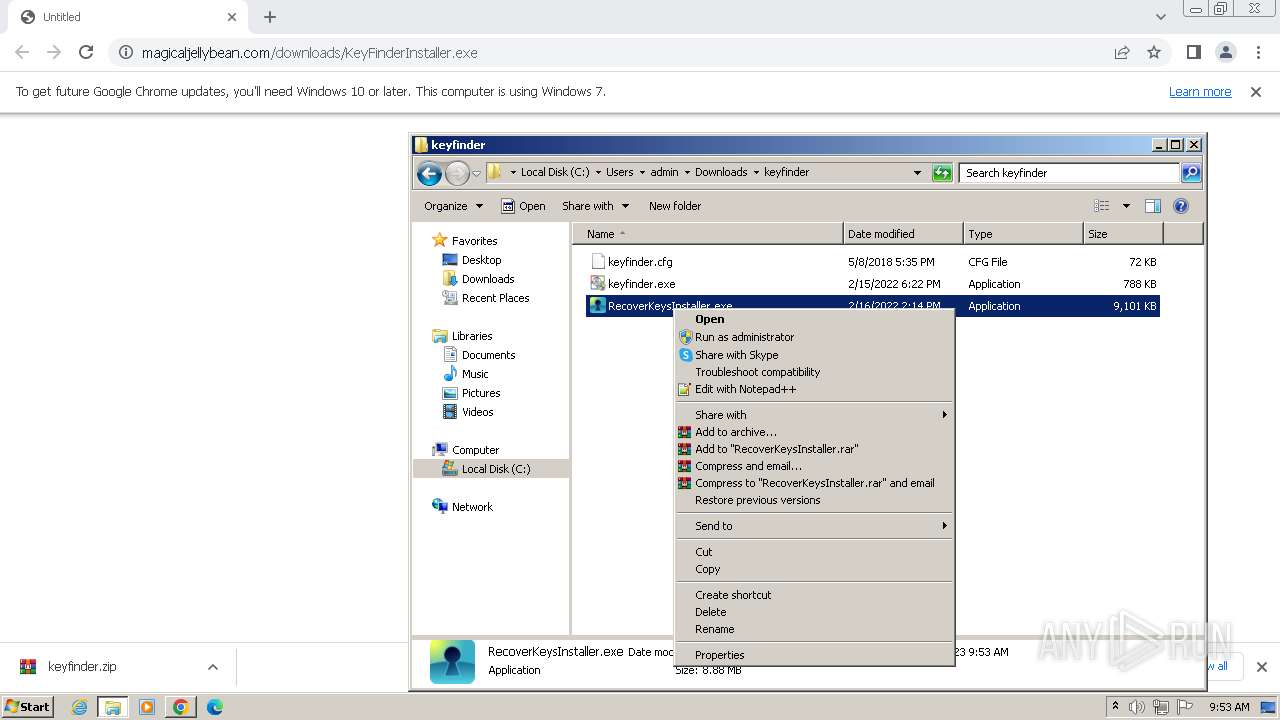
Task: Open a new Chrome tab with plus icon
Action: (270, 17)
